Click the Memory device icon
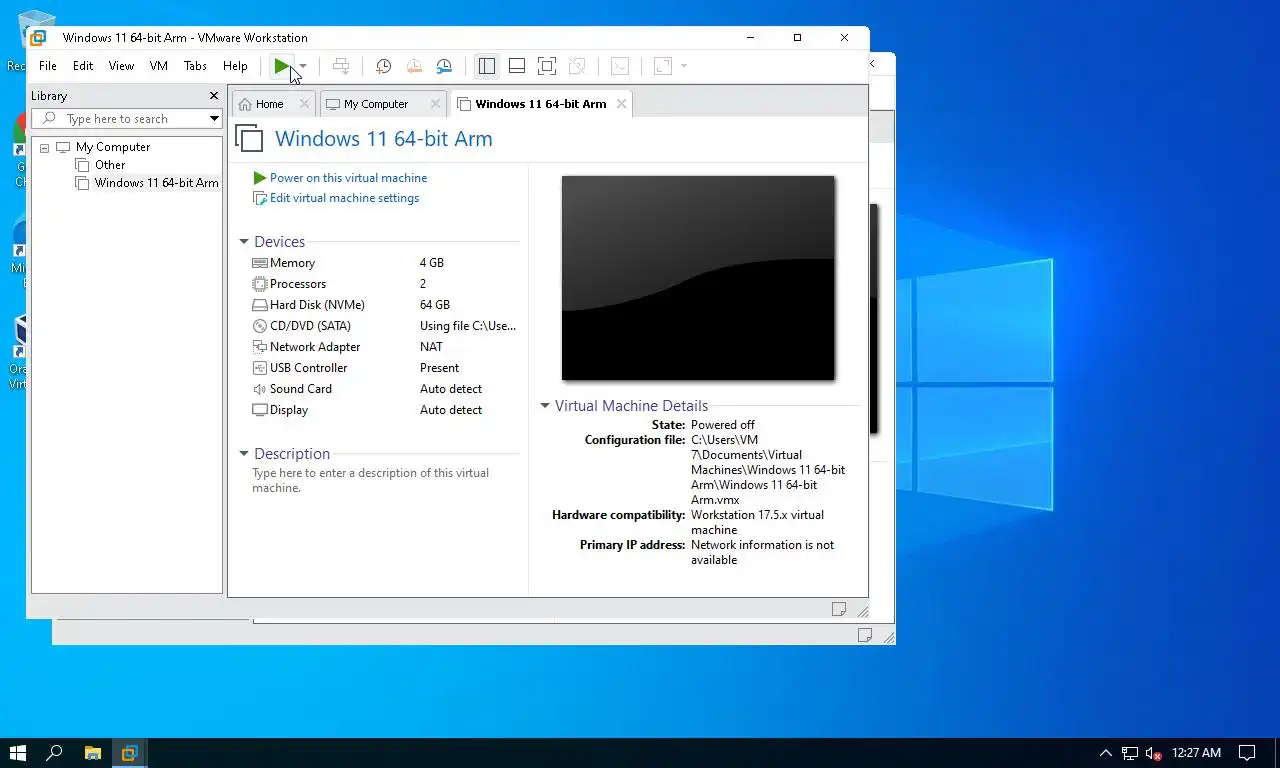This screenshot has width=1280, height=768. click(260, 263)
